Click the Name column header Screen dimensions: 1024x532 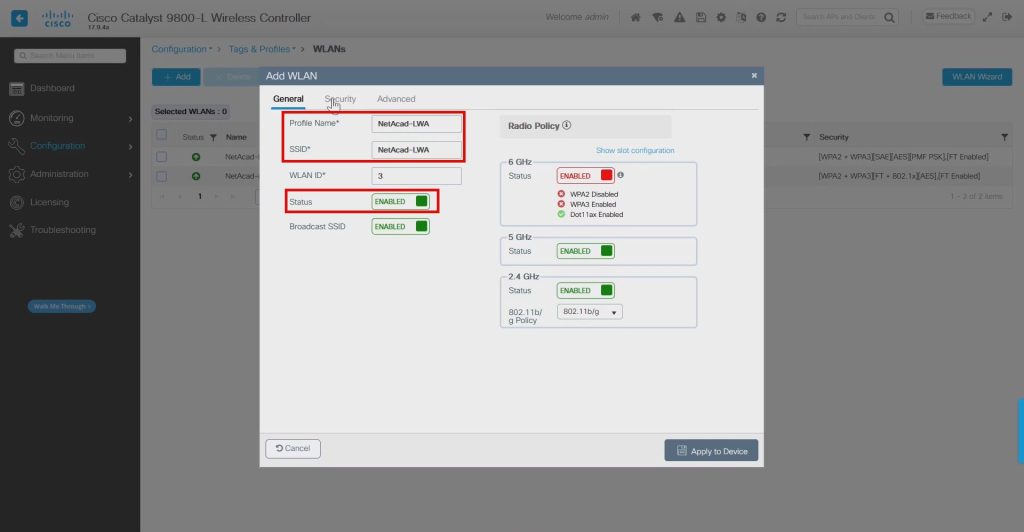pos(236,137)
